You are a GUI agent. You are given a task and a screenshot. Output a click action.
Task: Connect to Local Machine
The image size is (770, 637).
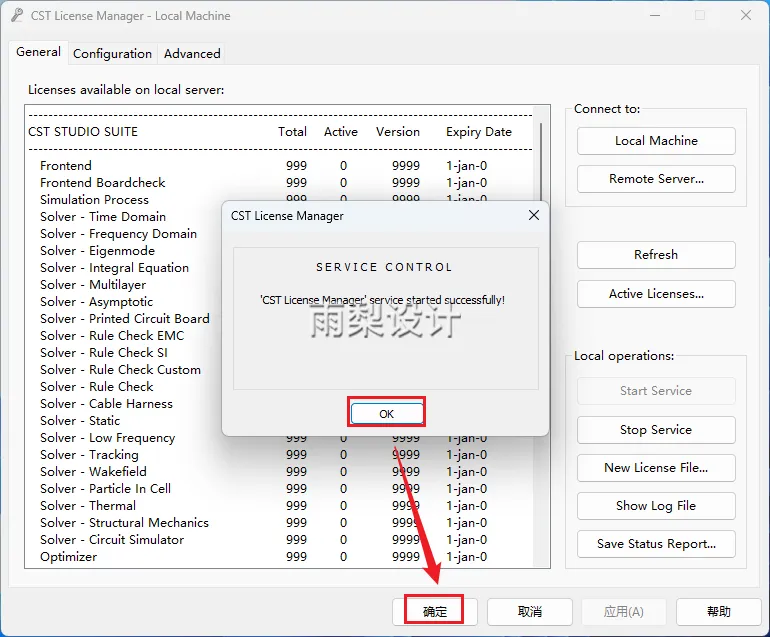pyautogui.click(x=656, y=141)
